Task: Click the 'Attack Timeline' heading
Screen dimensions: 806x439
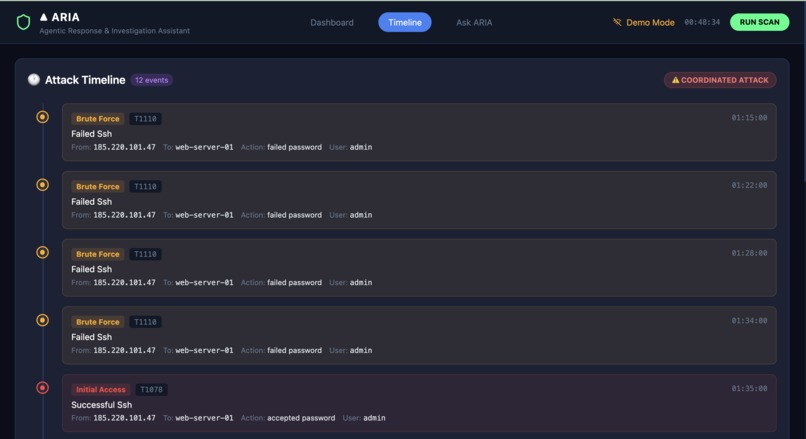Action: point(85,80)
